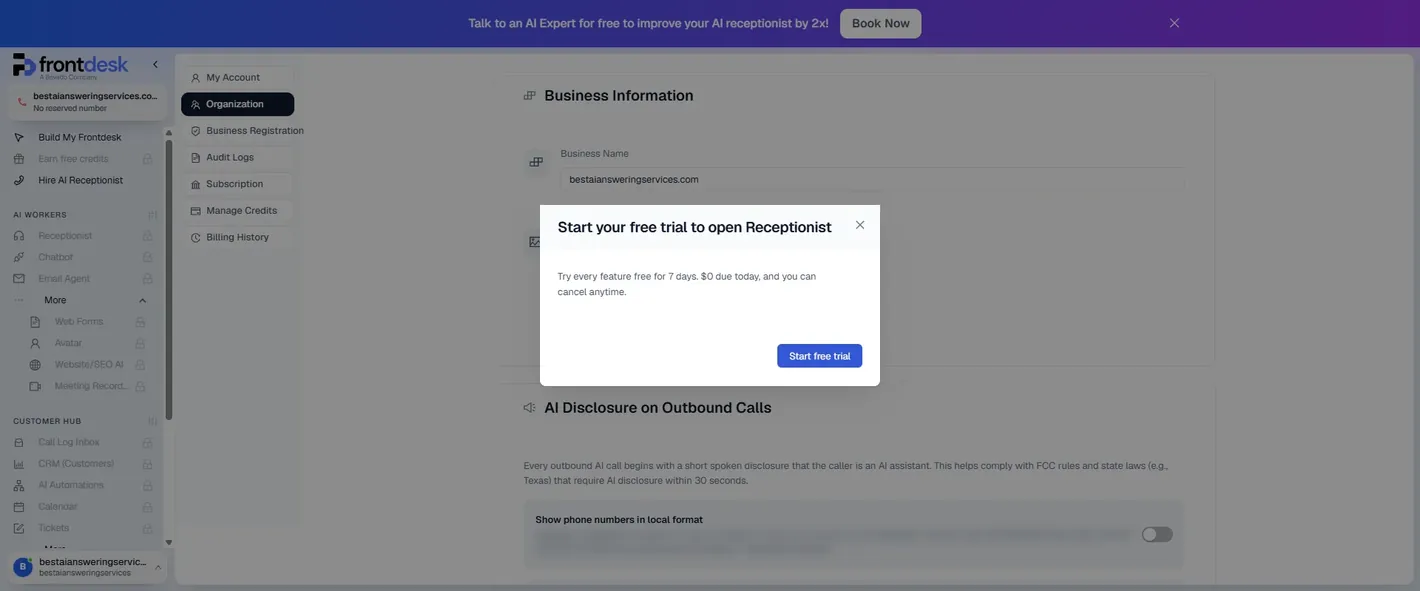
Task: Select the Organization settings tab
Action: 237,104
